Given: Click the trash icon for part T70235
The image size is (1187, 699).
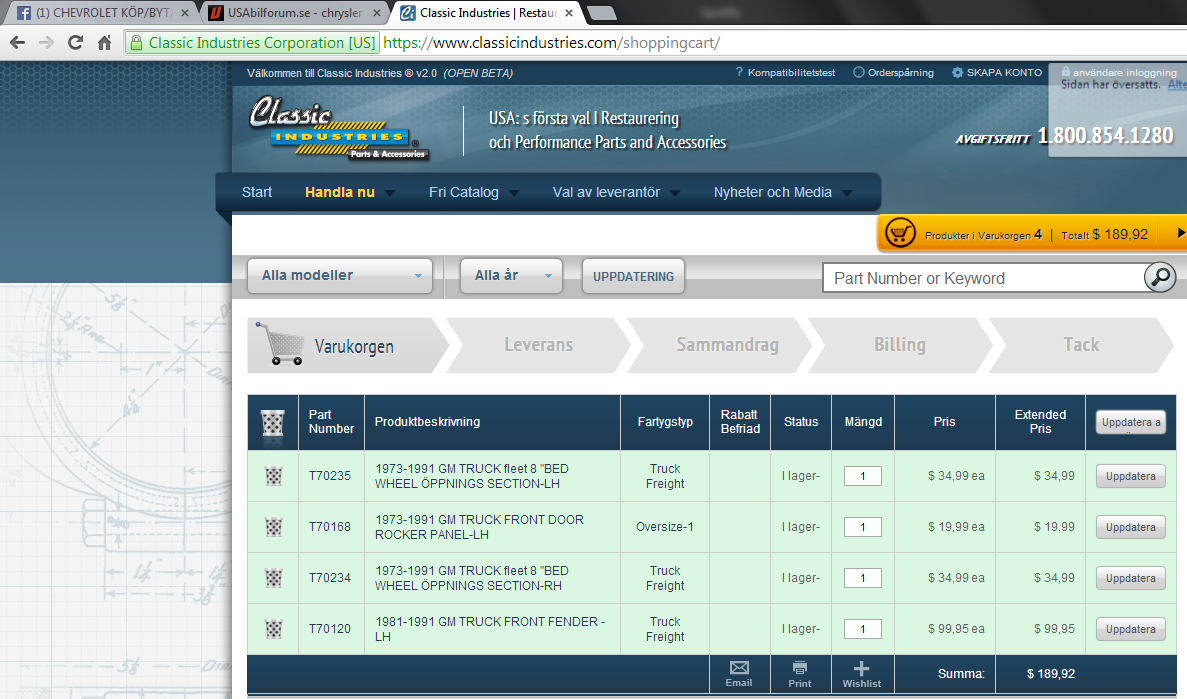Looking at the screenshot, I should coord(272,476).
